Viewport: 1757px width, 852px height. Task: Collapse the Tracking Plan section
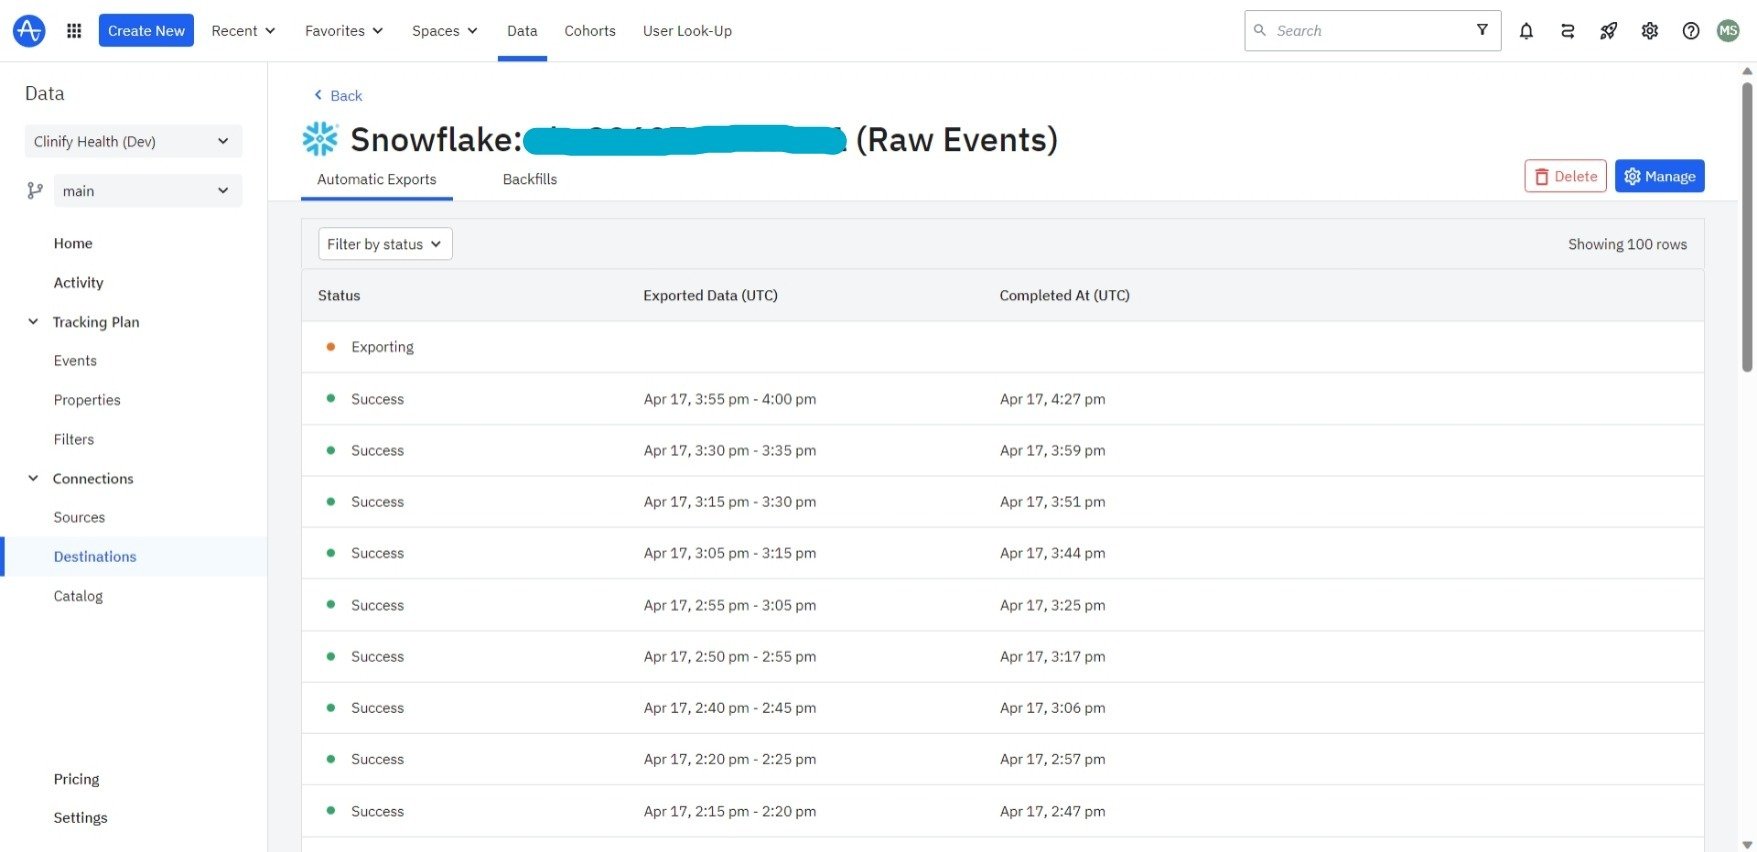coord(33,322)
